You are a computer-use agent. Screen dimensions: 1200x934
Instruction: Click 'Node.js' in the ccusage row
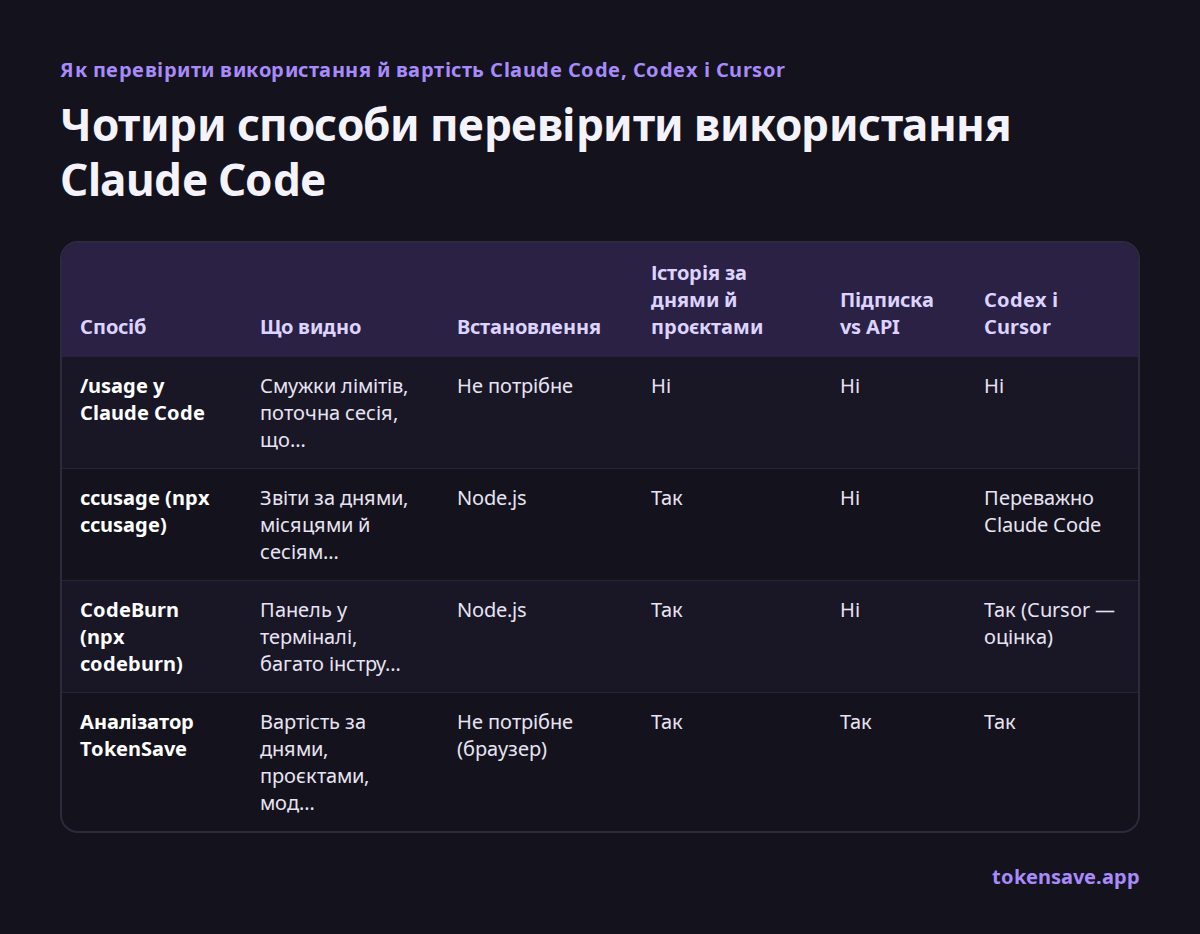tap(492, 498)
